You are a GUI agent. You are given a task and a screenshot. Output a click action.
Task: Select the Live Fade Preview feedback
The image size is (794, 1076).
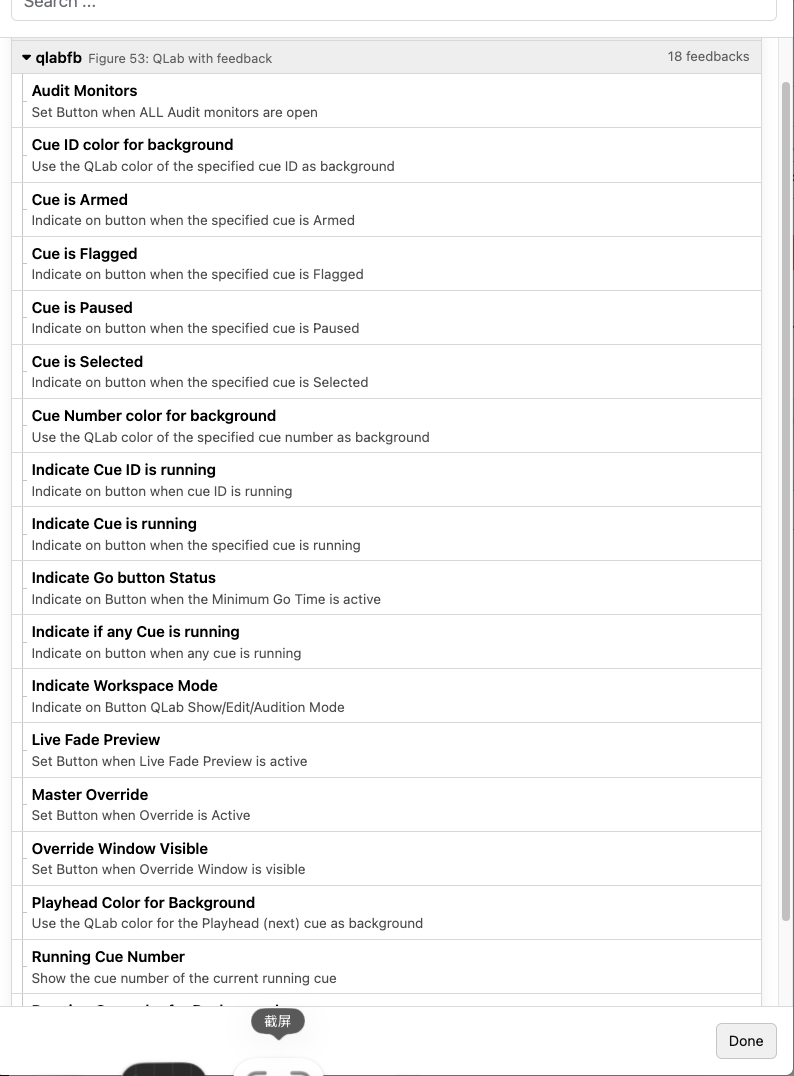pos(392,750)
